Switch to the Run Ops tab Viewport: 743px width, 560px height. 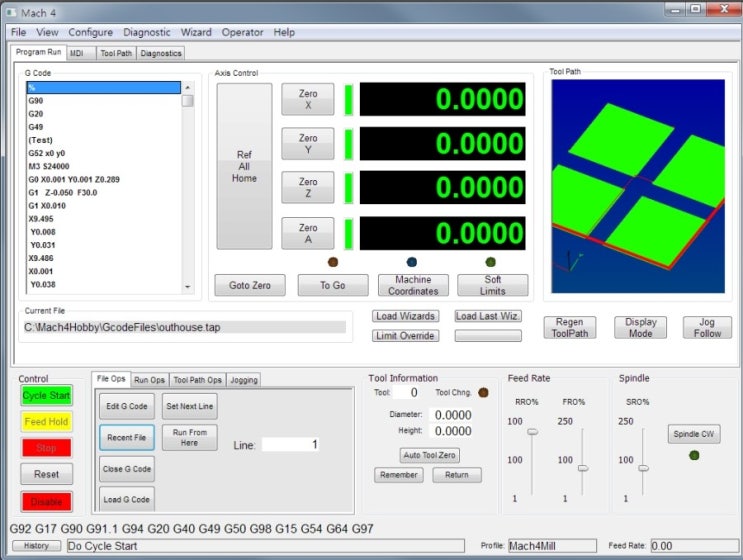[149, 380]
